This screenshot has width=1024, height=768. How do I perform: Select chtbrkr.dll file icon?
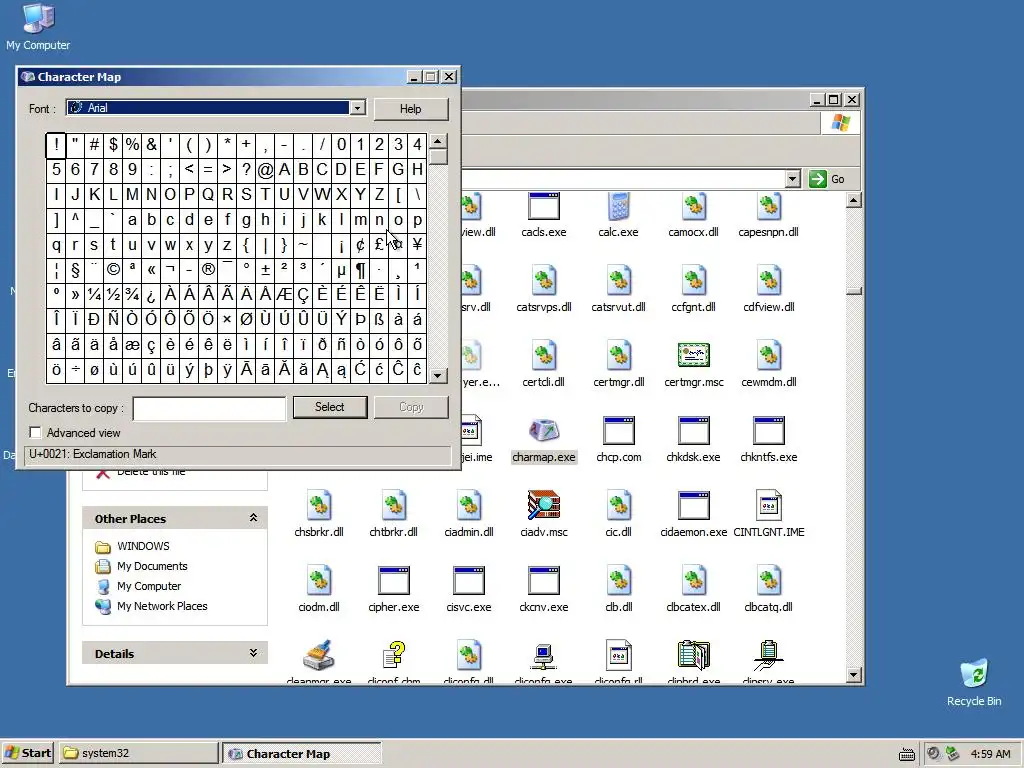tap(394, 506)
